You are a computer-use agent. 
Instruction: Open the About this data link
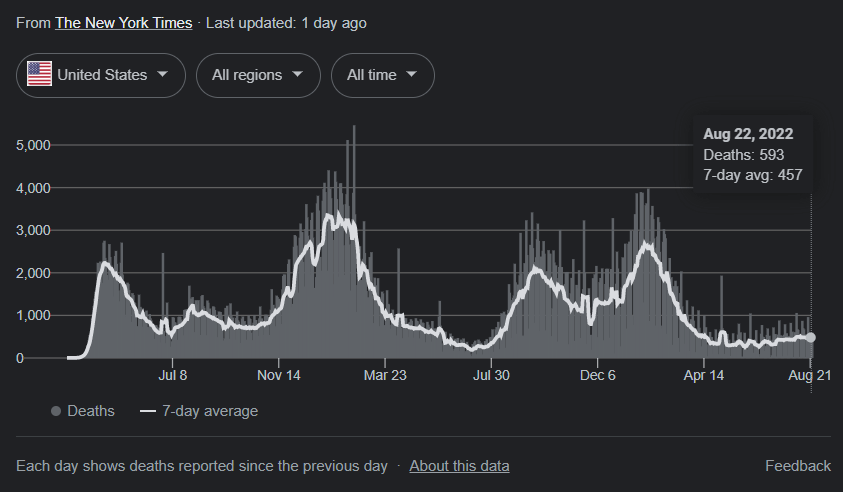pyautogui.click(x=459, y=466)
